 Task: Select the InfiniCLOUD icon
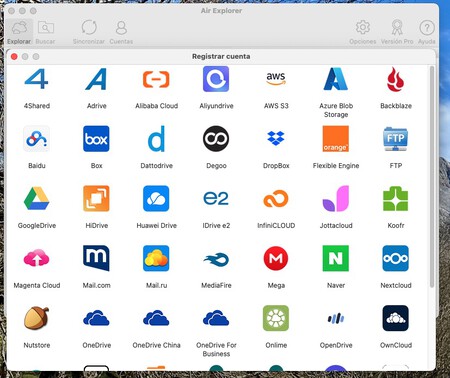276,198
